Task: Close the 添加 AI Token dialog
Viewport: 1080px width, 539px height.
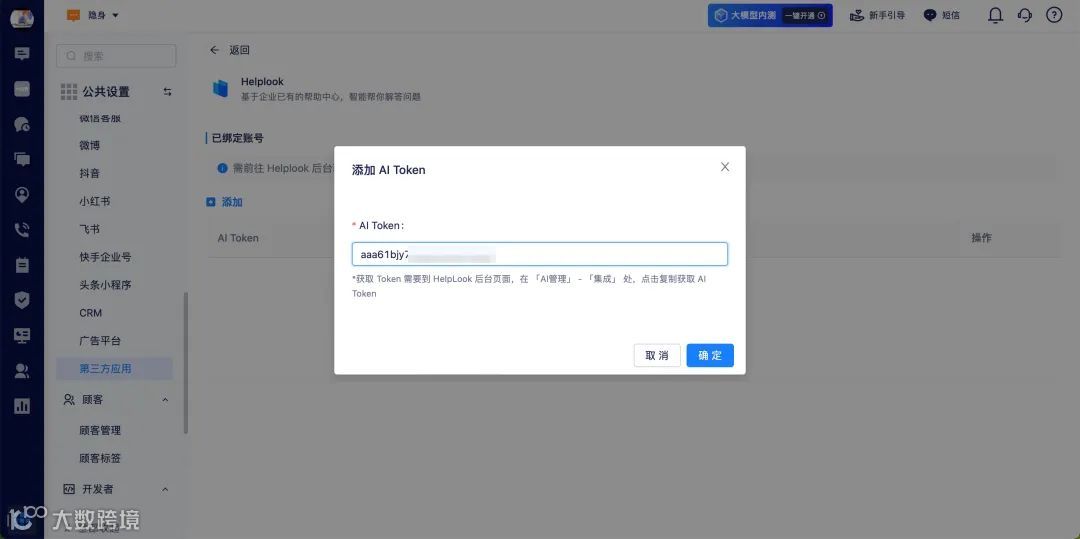Action: point(725,167)
